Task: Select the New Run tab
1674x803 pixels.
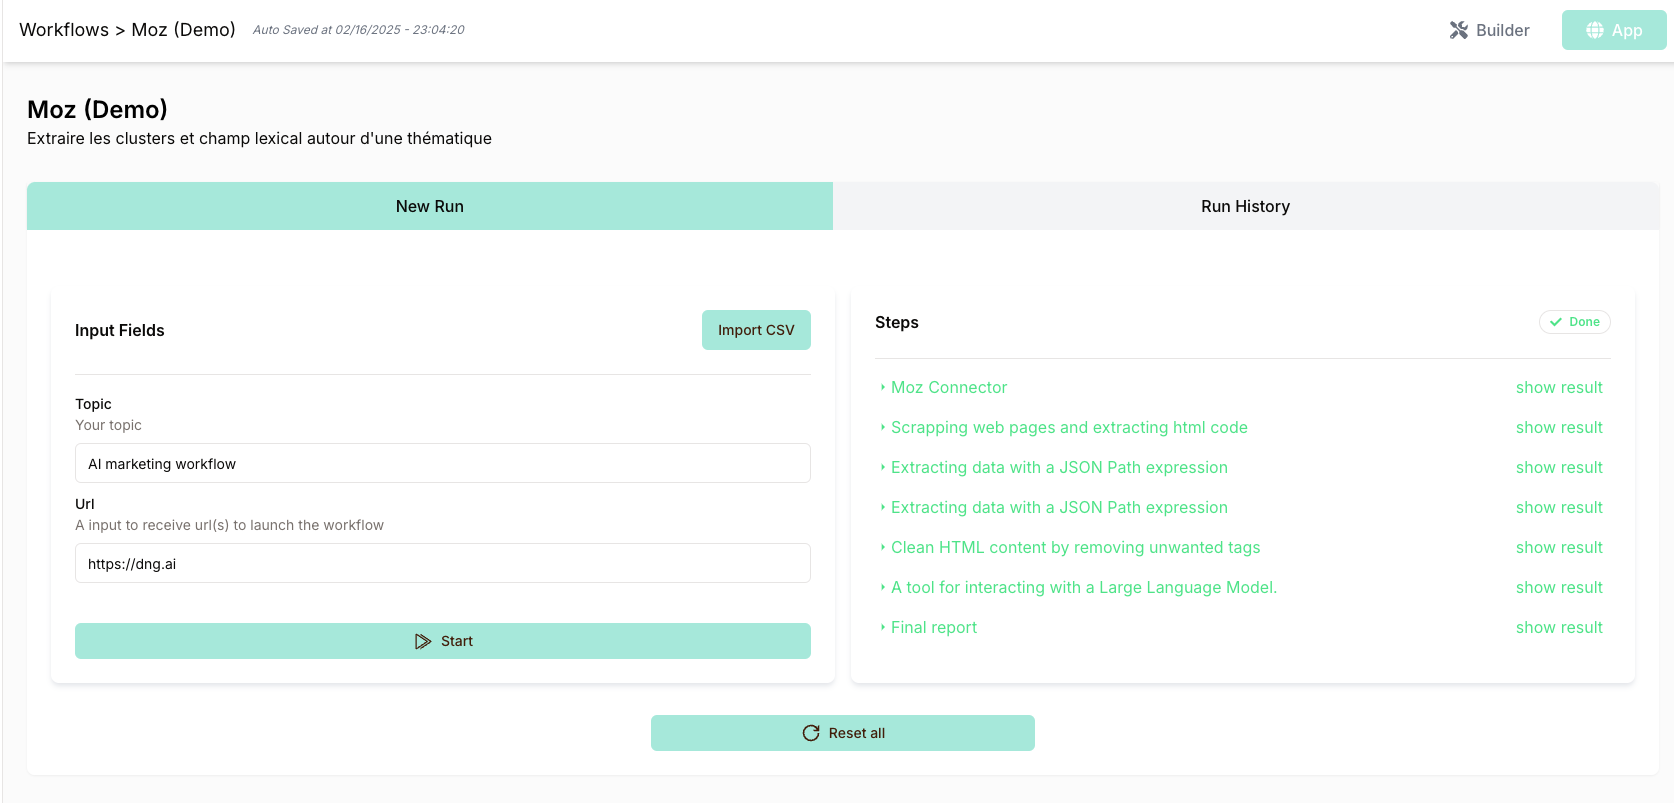Action: pos(429,206)
